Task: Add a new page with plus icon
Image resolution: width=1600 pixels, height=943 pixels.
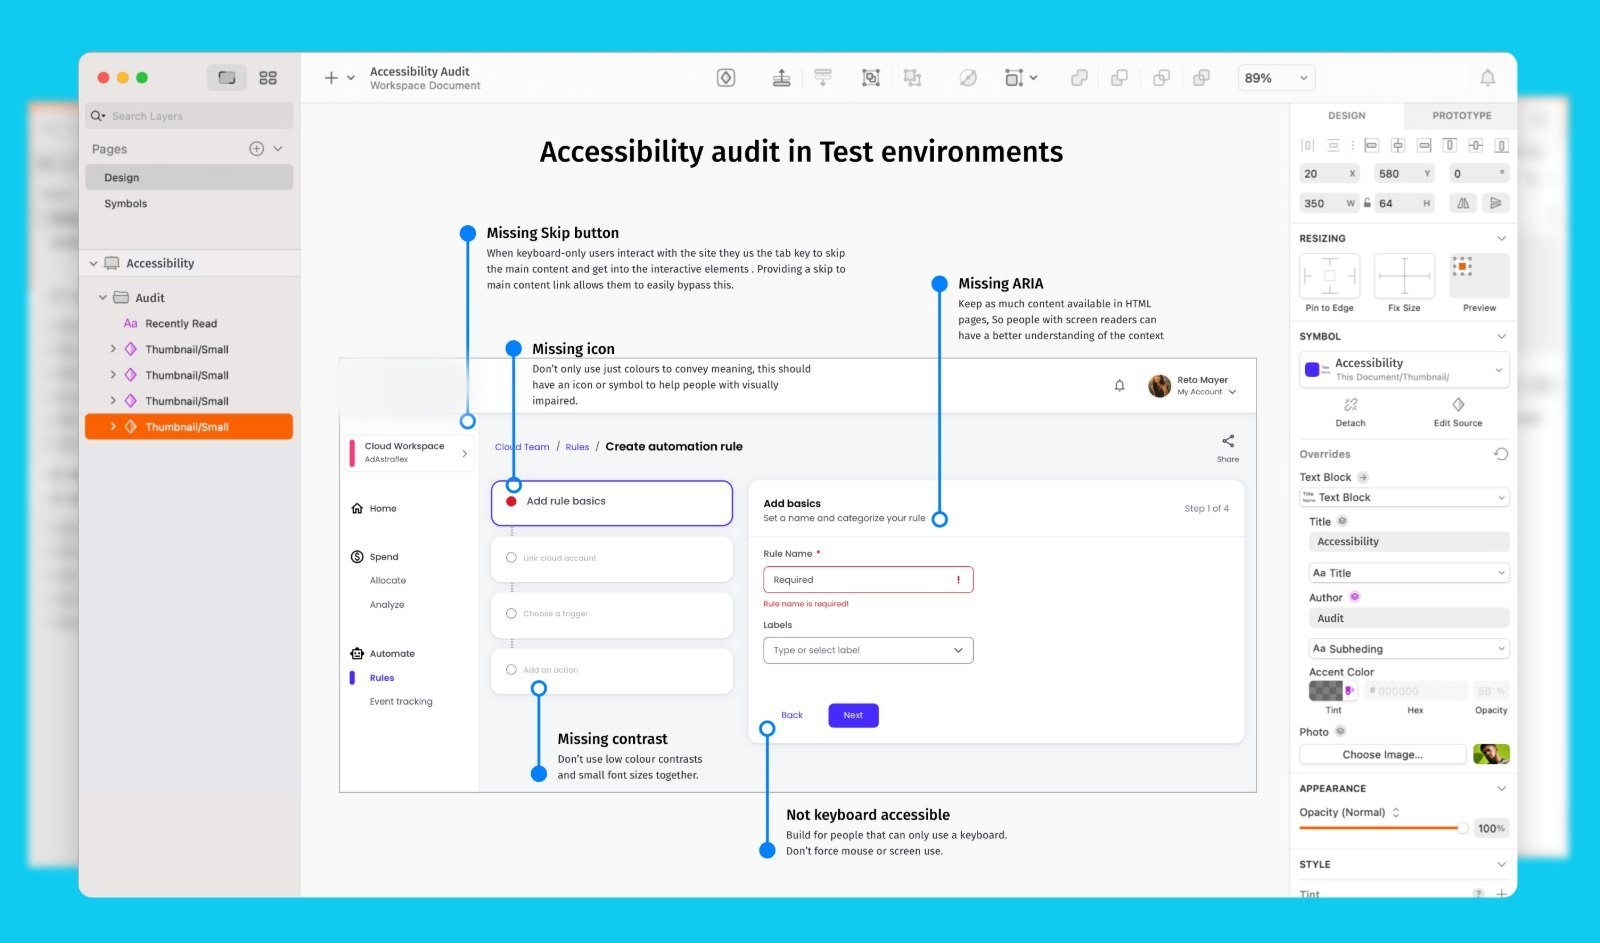Action: click(256, 149)
